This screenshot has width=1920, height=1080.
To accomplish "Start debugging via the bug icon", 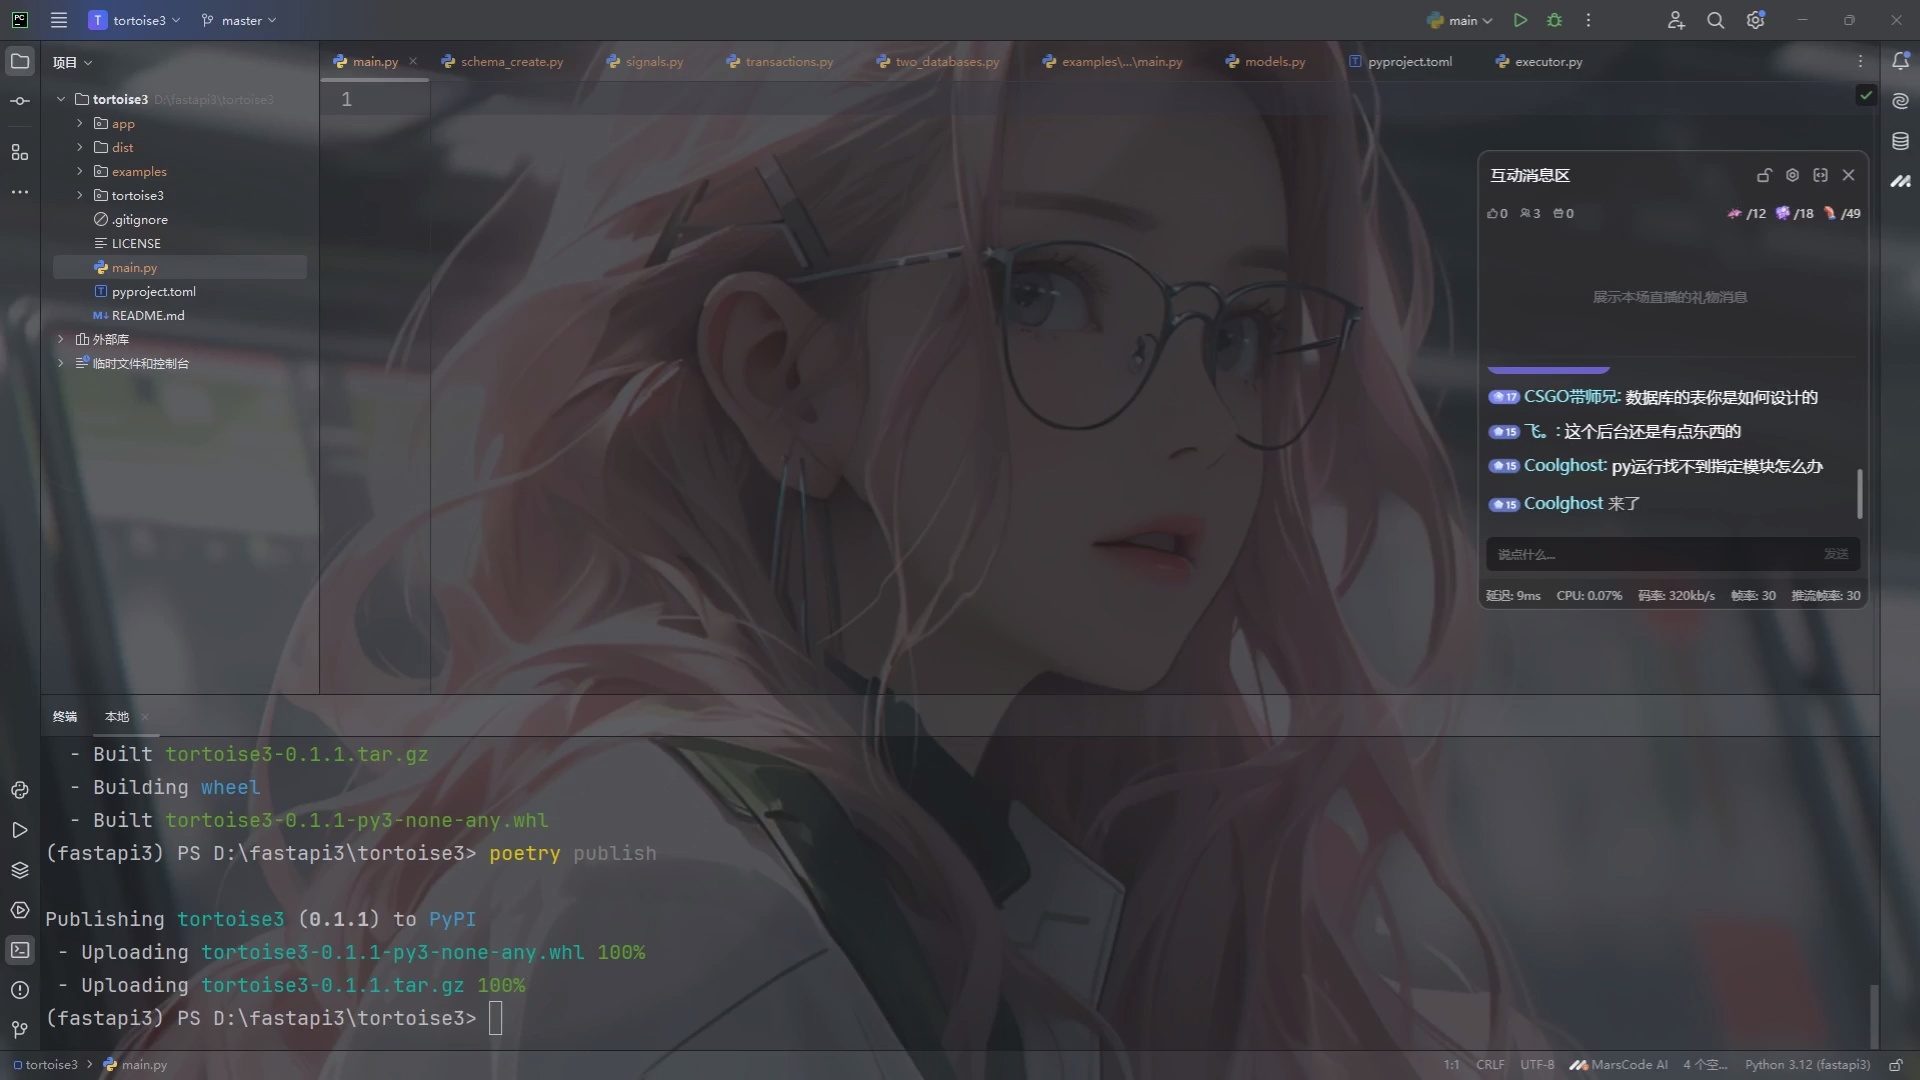I will pyautogui.click(x=1554, y=20).
